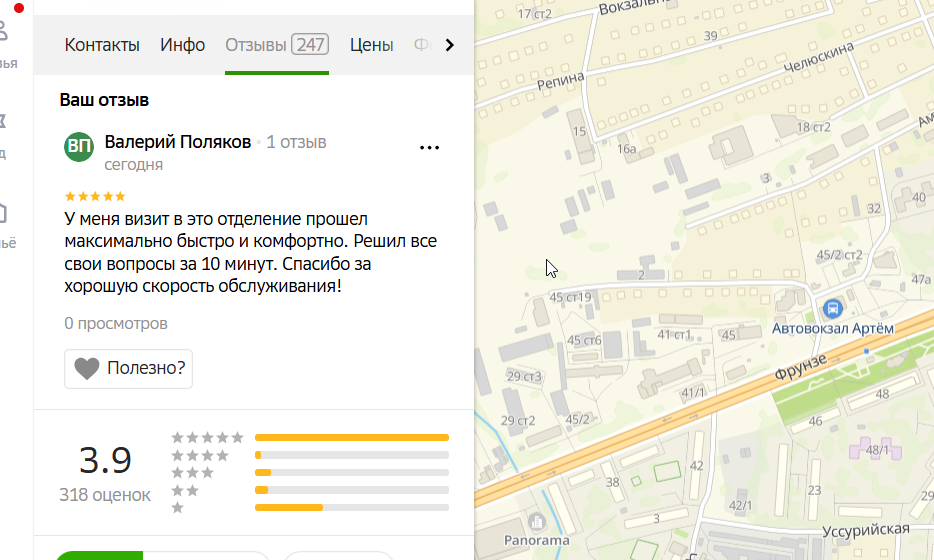
Task: Click the five-star rating of the review
Action: [x=95, y=196]
